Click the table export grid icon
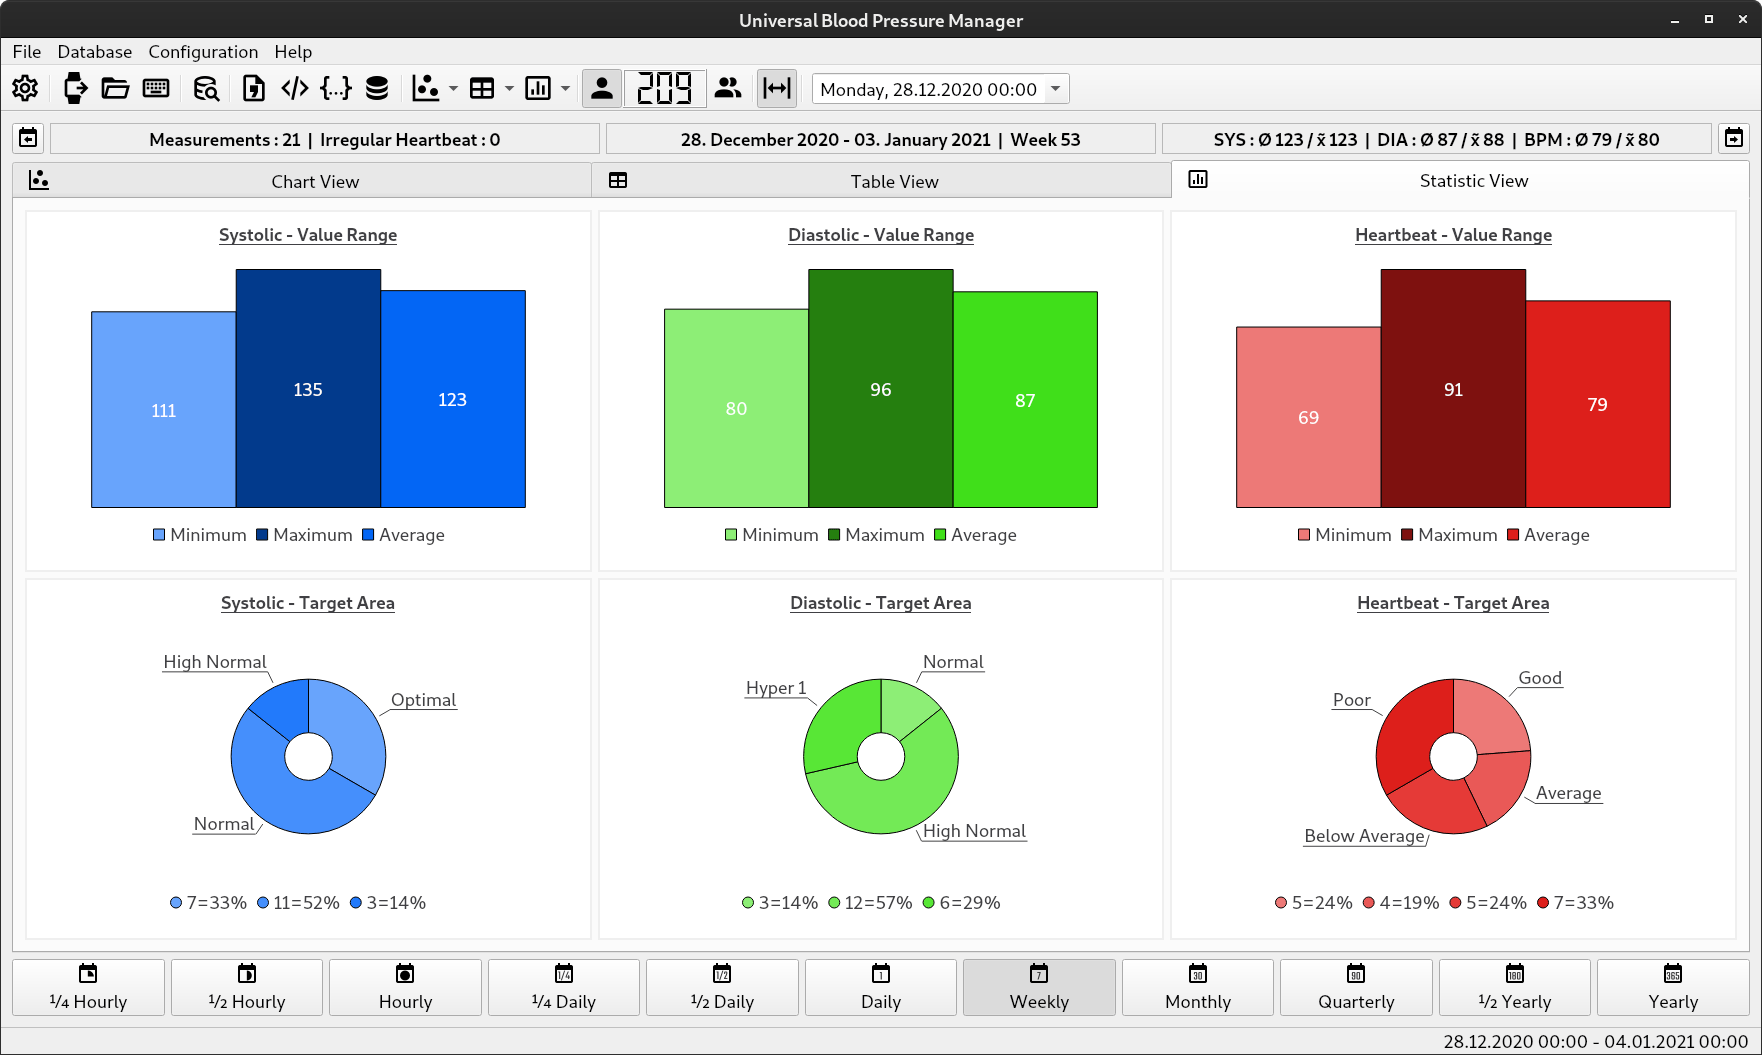The height and width of the screenshot is (1055, 1762). 482,89
